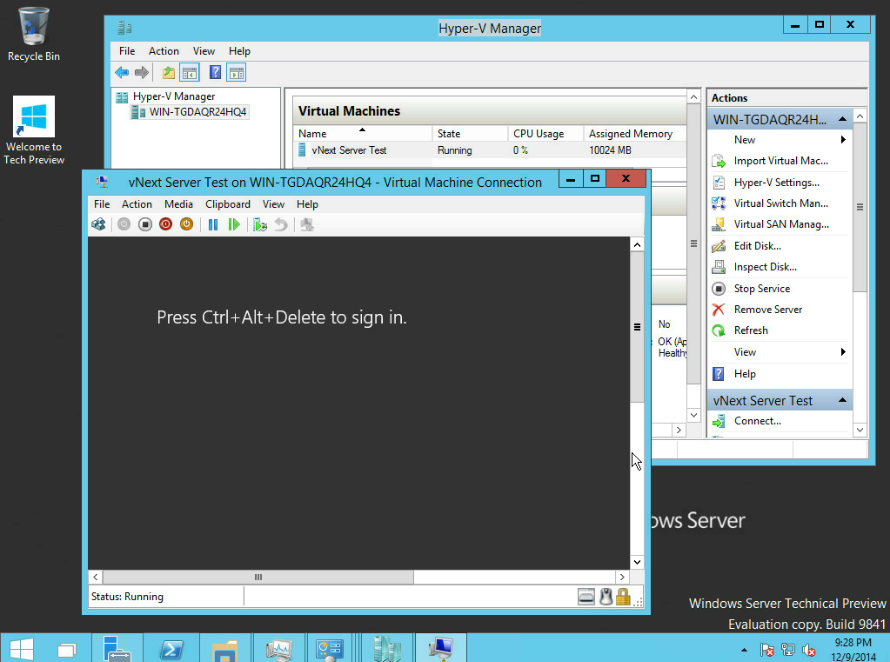Click VM Connection horizontal scrollbar thumb
The width and height of the screenshot is (890, 662).
coord(258,577)
